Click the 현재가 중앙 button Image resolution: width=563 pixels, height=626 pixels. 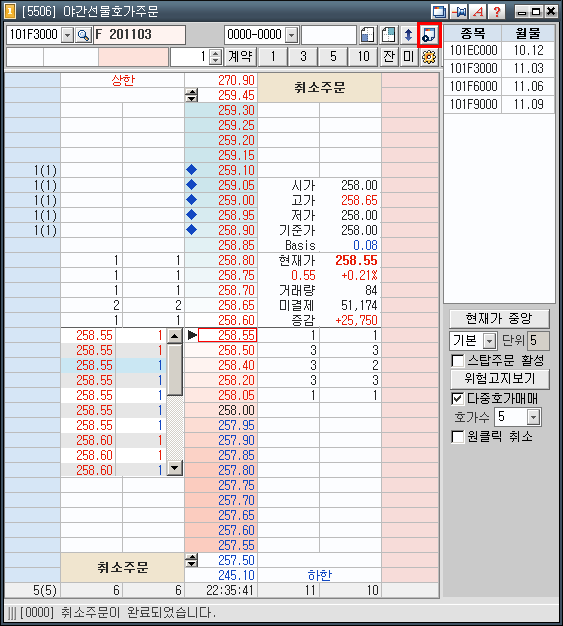point(499,319)
